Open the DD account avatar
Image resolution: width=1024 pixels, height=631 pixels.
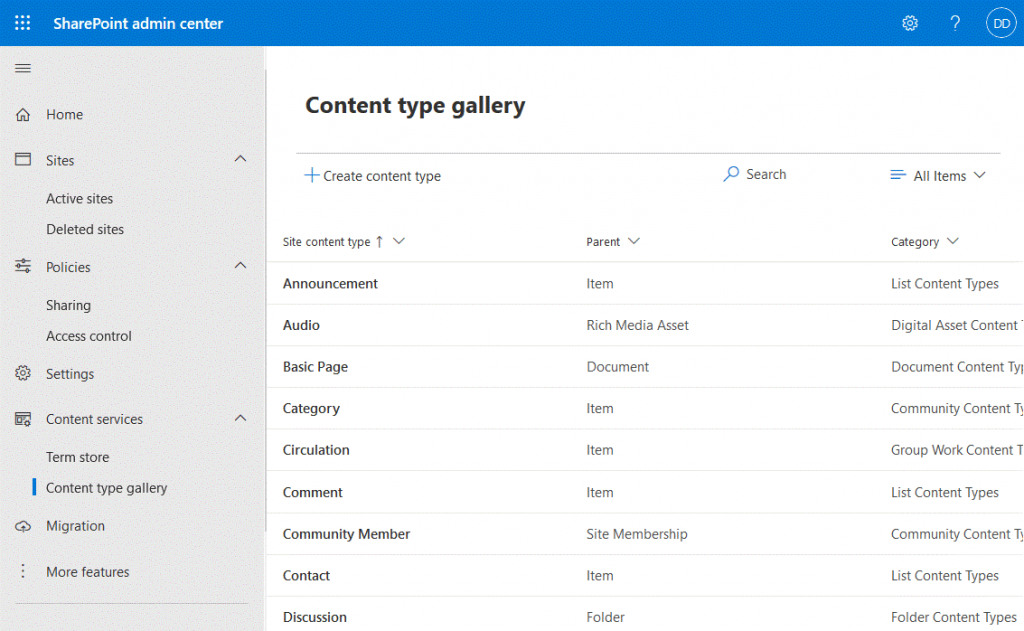click(x=1001, y=22)
